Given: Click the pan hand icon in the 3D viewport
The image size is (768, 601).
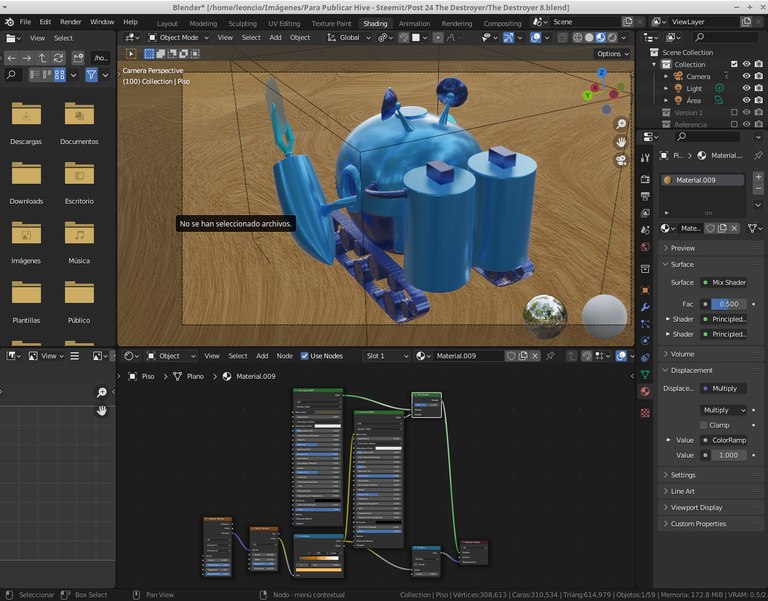Looking at the screenshot, I should click(x=621, y=142).
